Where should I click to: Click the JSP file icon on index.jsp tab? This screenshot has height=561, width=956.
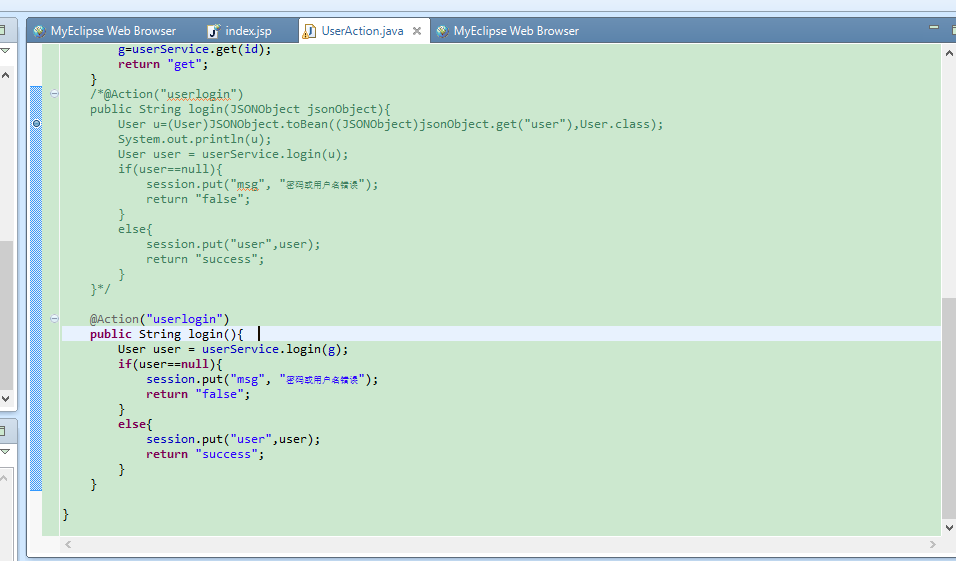(x=213, y=31)
